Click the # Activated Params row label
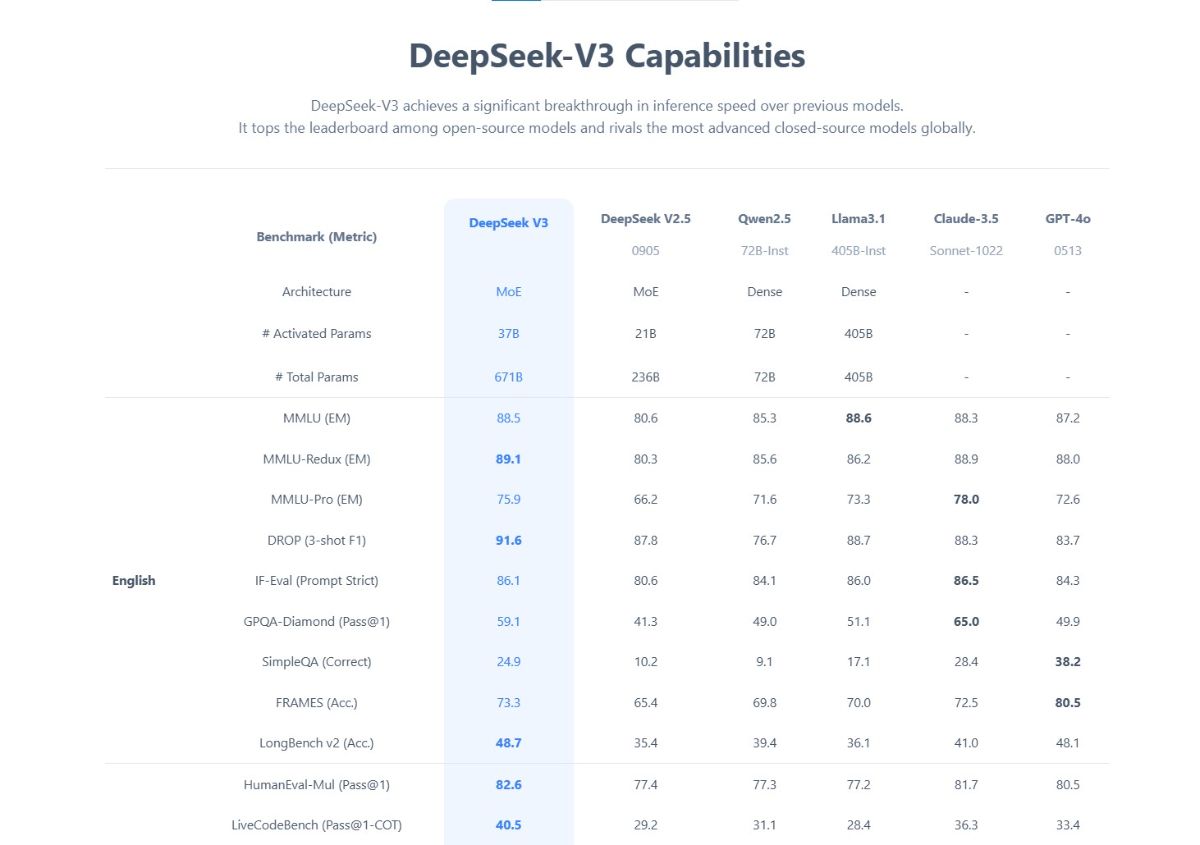 point(316,334)
